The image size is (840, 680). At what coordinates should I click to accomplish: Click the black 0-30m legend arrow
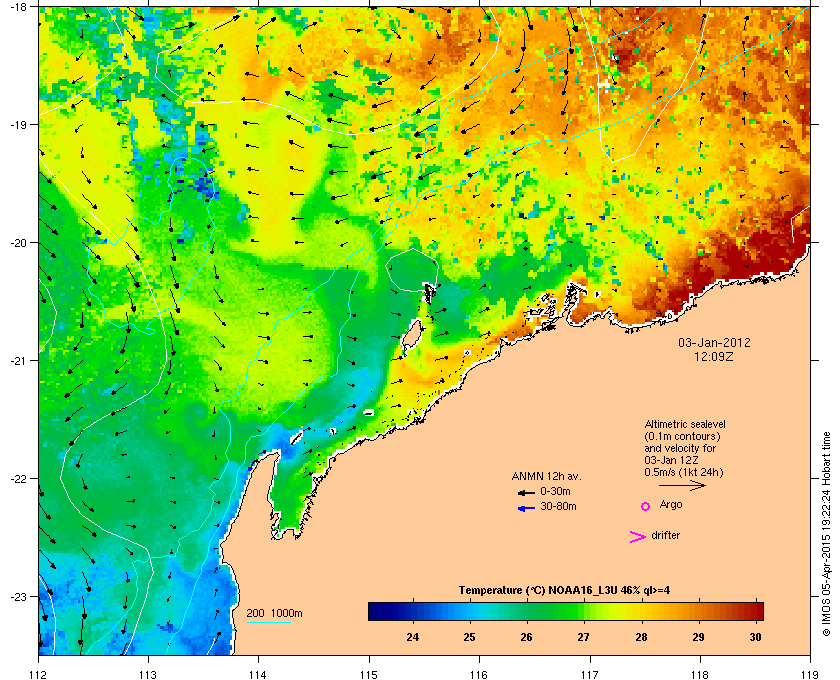[526, 492]
